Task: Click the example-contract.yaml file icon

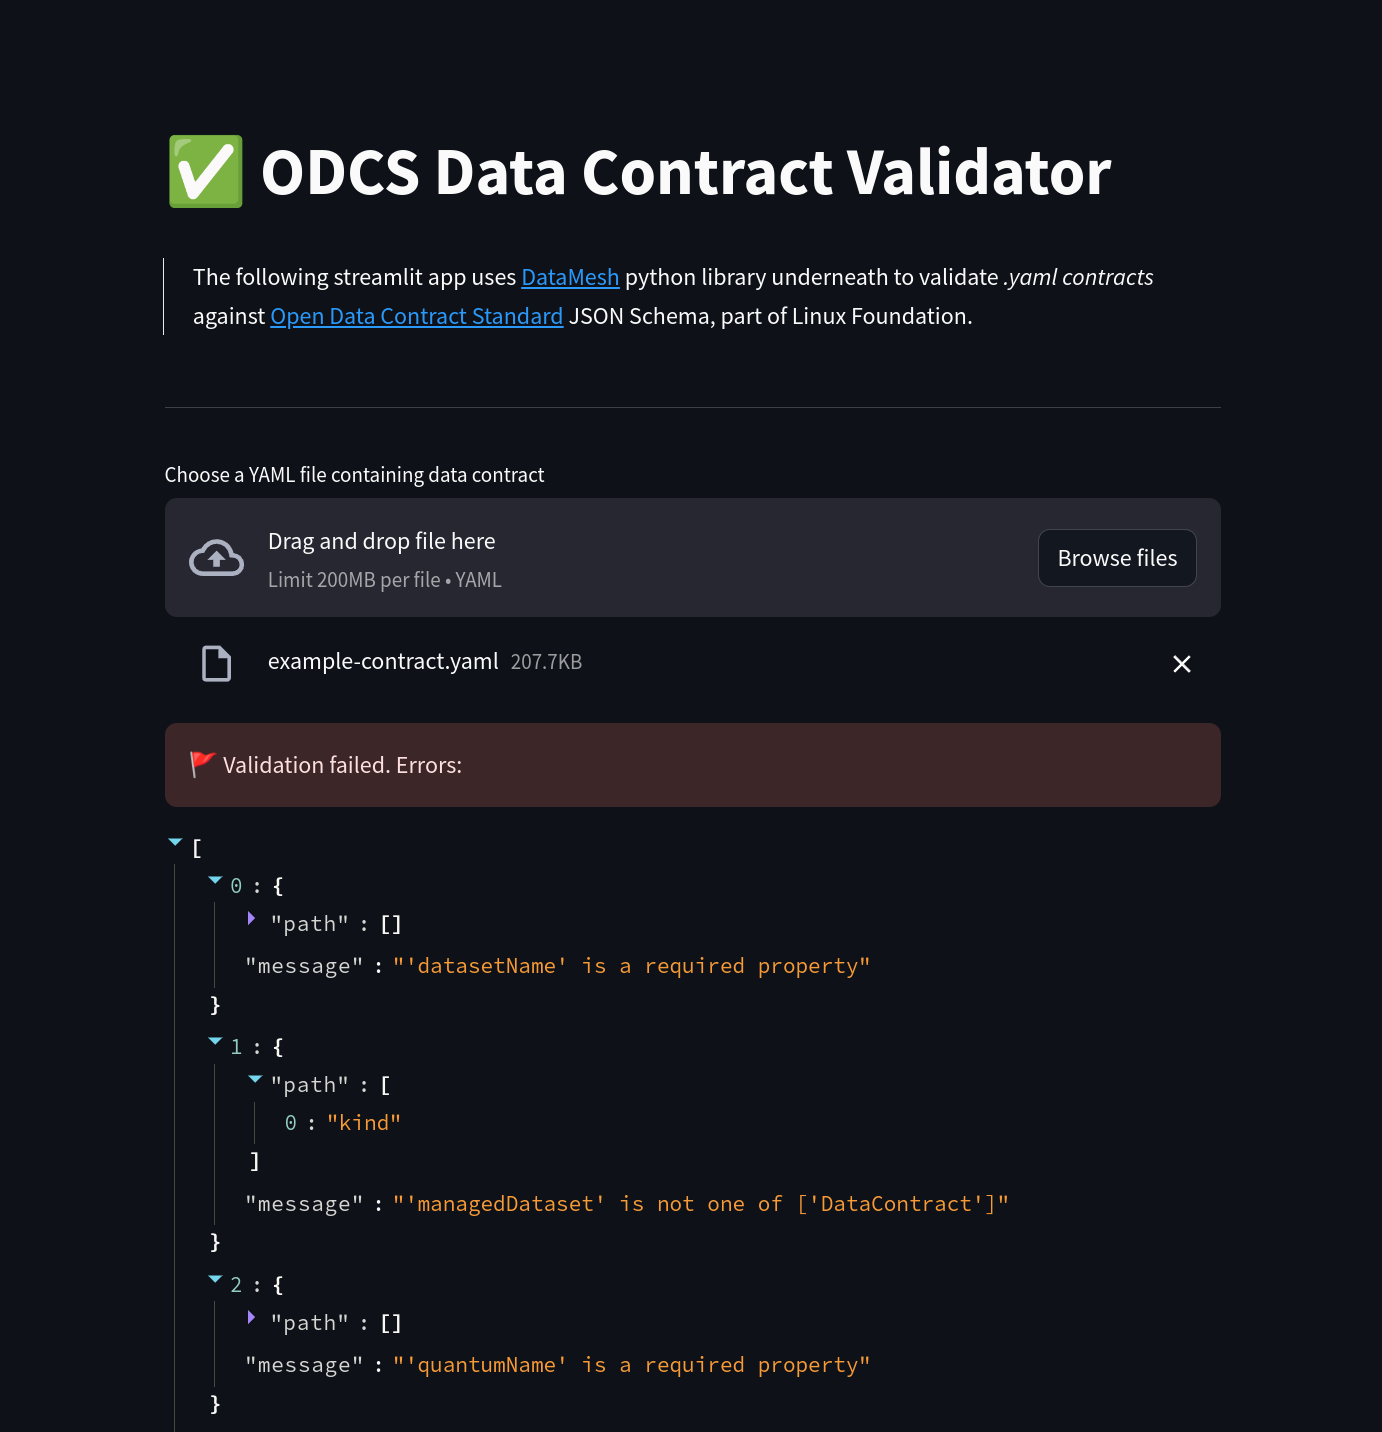Action: [x=216, y=663]
